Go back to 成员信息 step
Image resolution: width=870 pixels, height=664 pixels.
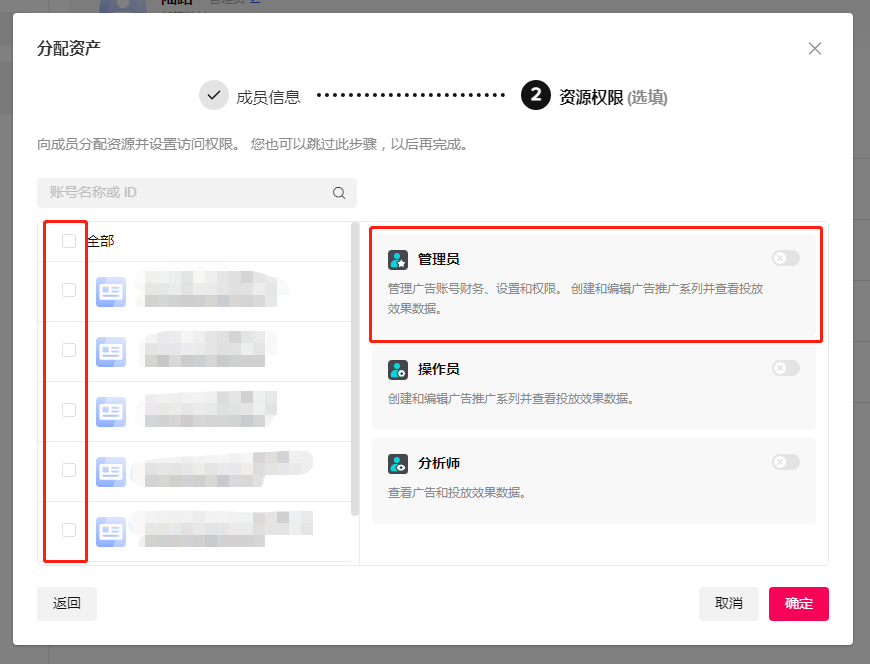tap(269, 98)
